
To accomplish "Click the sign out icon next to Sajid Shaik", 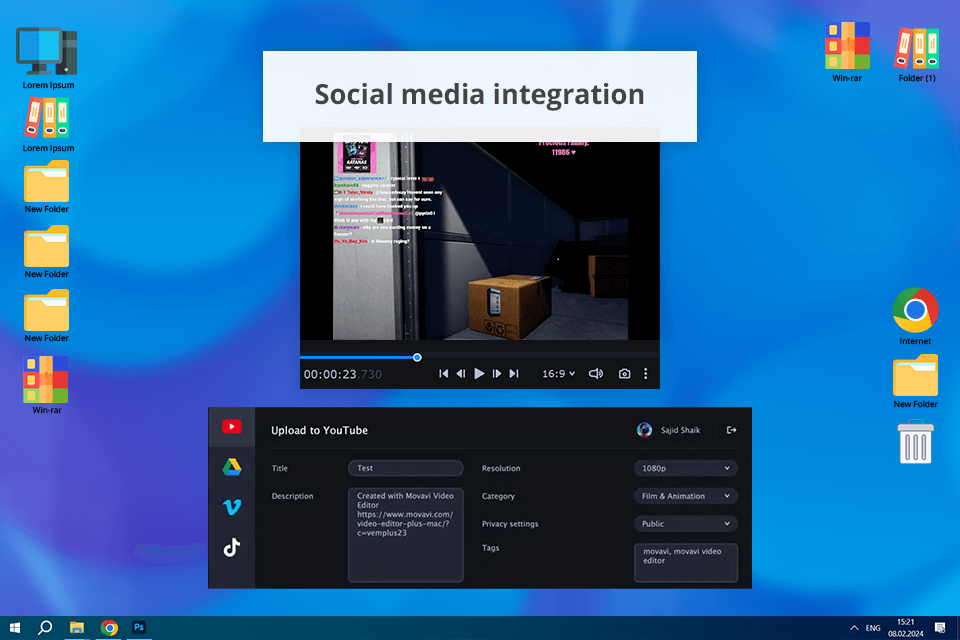I will point(731,430).
